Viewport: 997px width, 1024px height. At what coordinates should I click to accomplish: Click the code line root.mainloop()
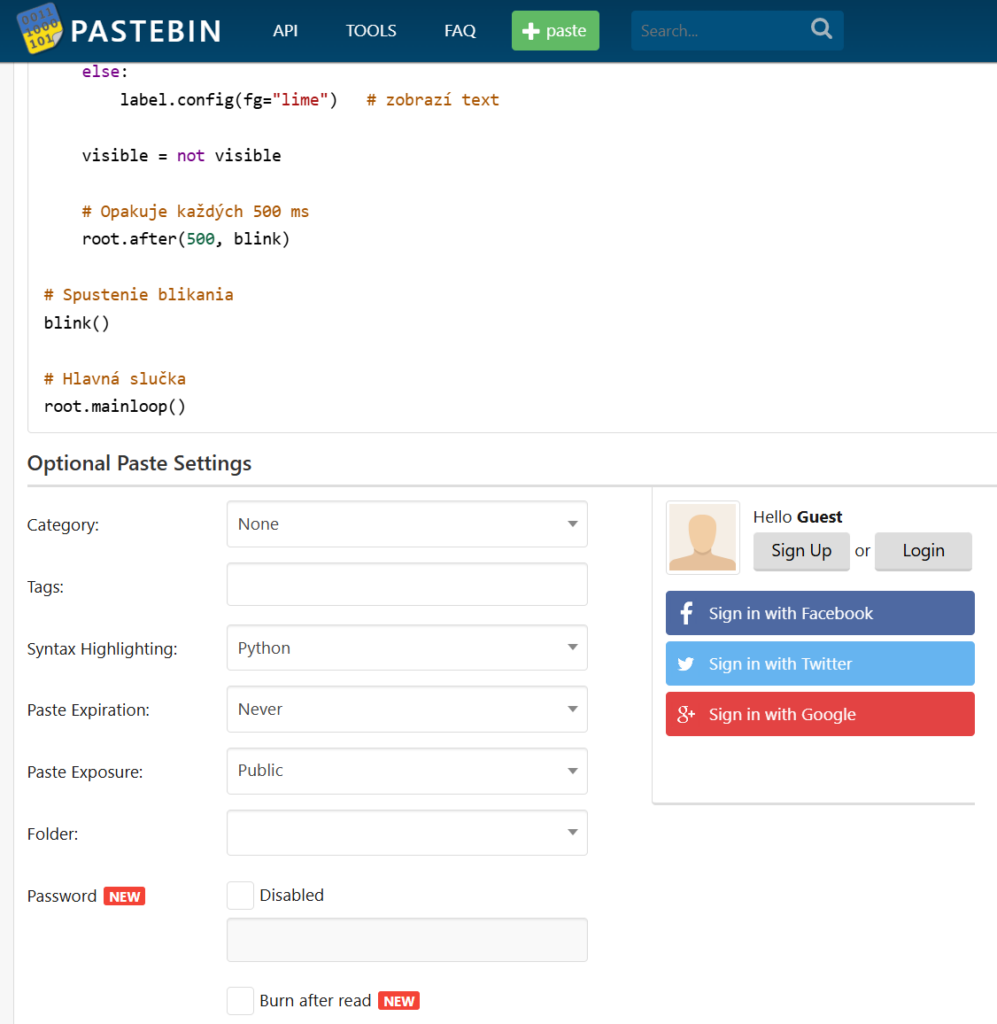point(115,406)
